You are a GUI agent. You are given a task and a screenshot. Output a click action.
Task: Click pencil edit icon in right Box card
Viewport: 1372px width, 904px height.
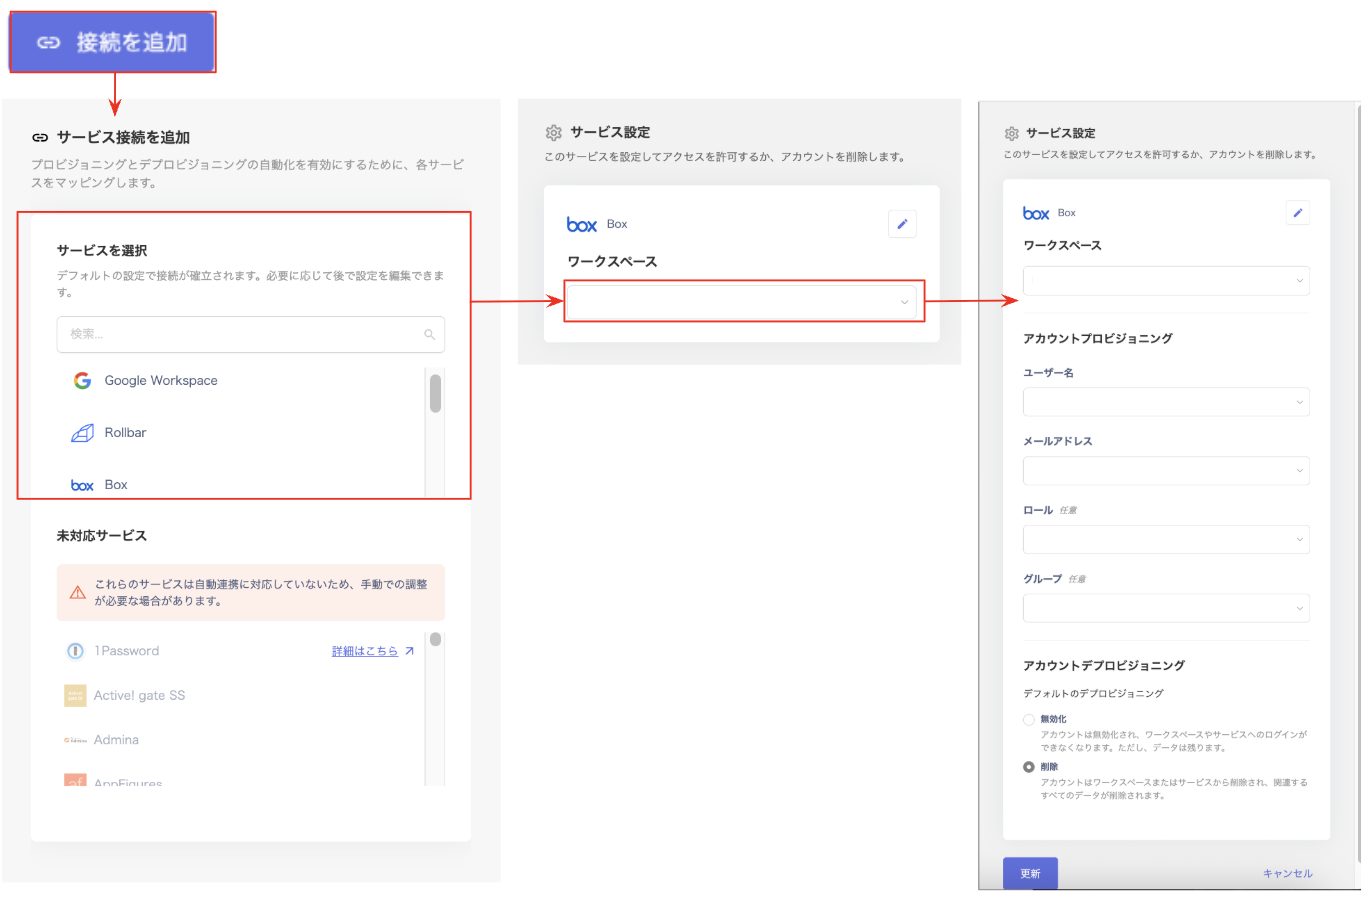1298,213
